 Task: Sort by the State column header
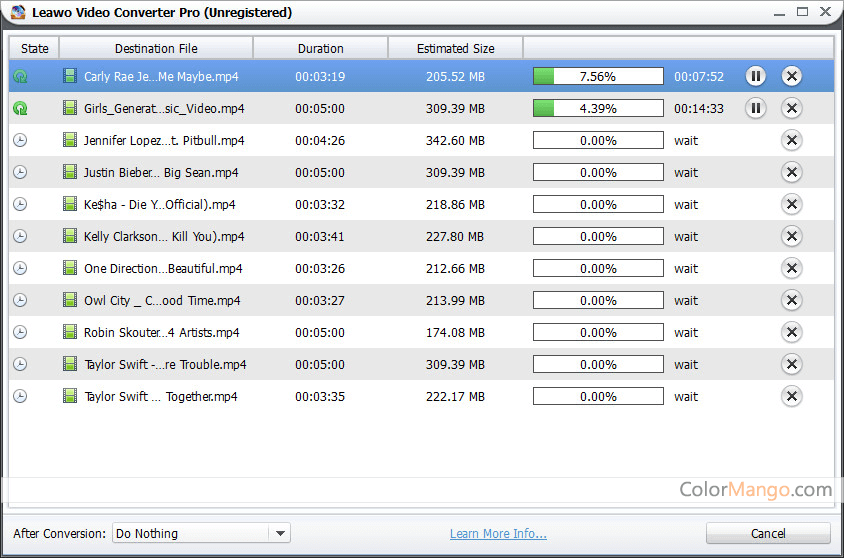34,48
